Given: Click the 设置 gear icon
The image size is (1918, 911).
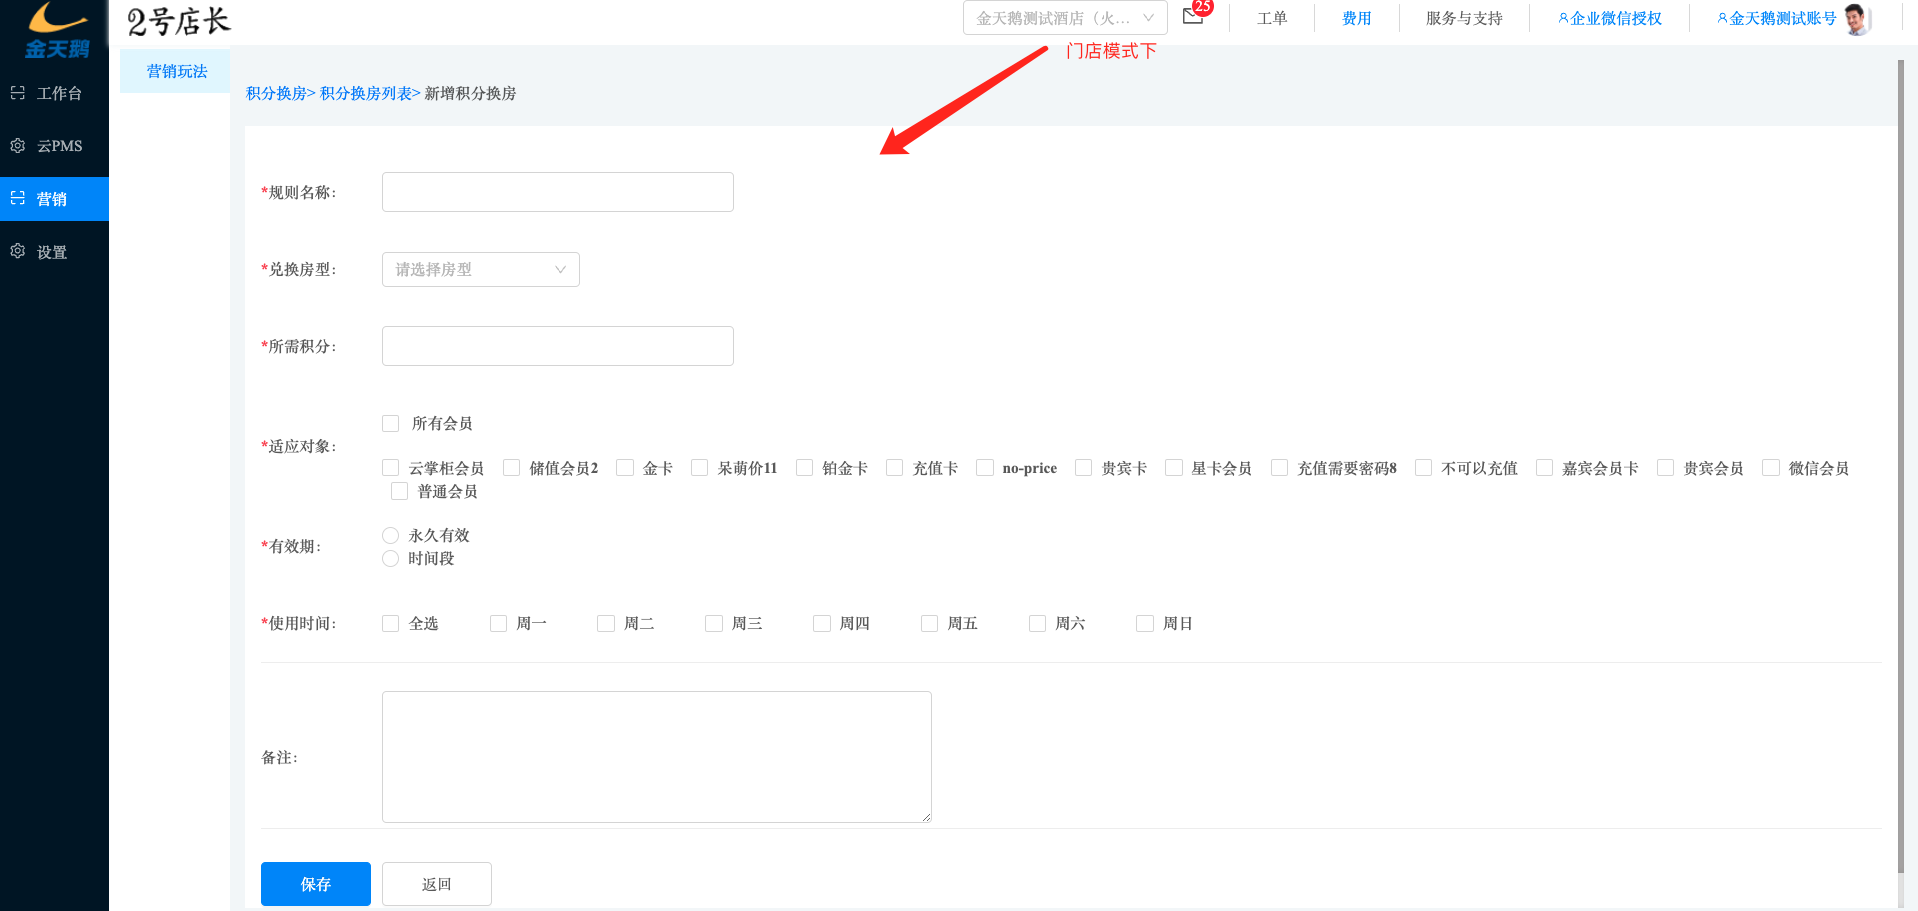Looking at the screenshot, I should (x=17, y=252).
